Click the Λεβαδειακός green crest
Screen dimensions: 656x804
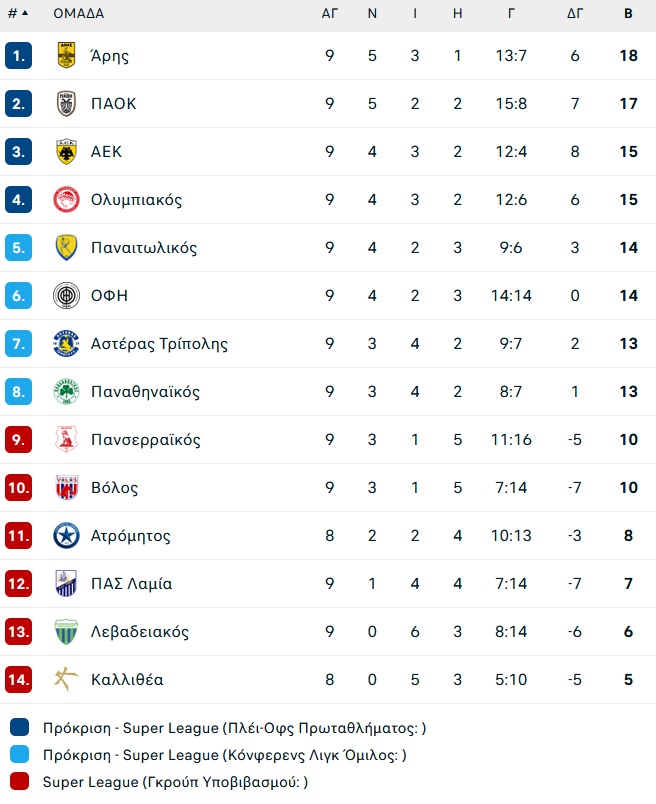click(x=66, y=631)
